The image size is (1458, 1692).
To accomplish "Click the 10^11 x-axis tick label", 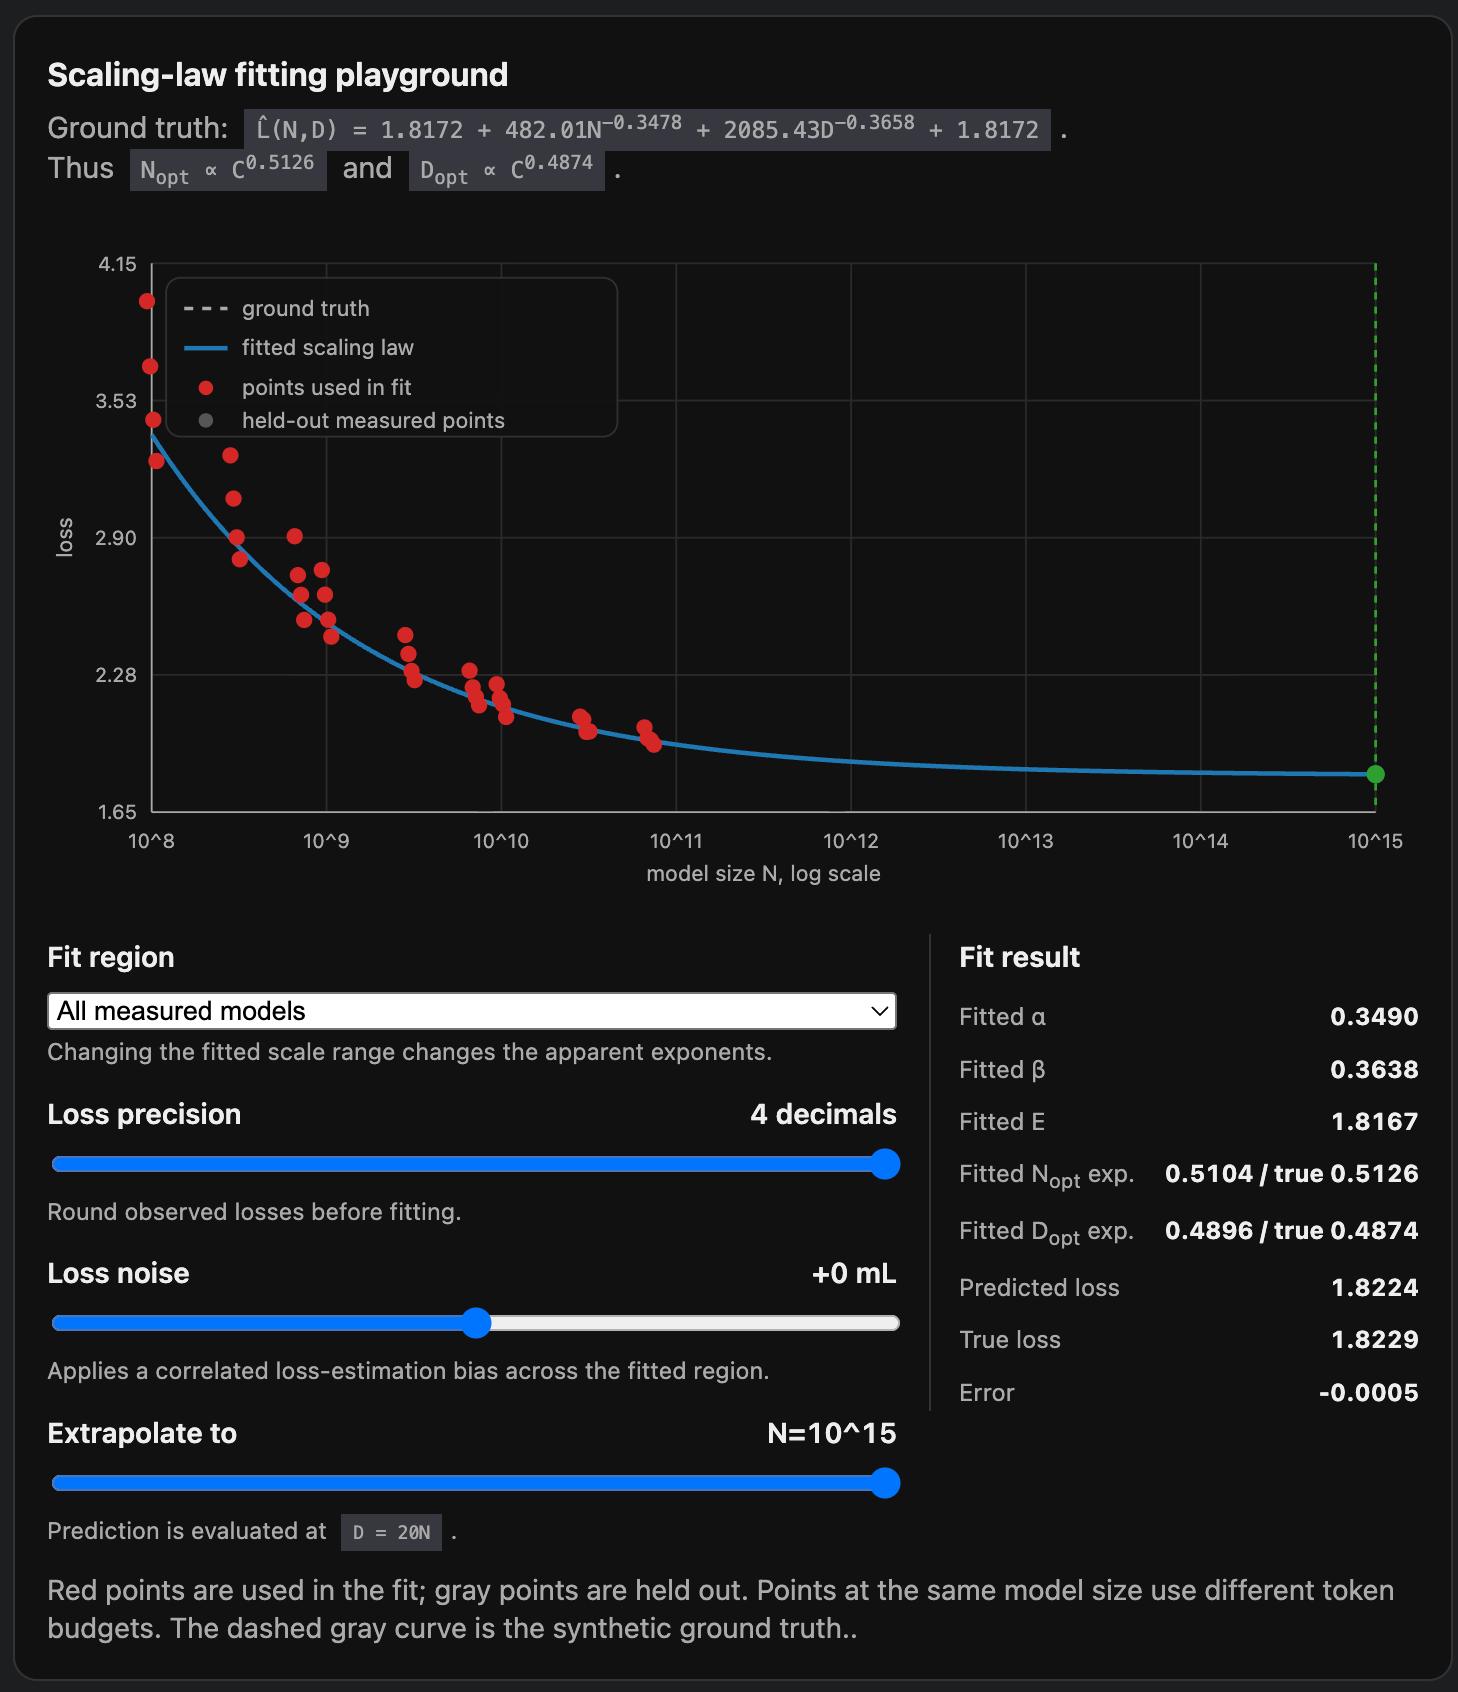I will [x=676, y=841].
